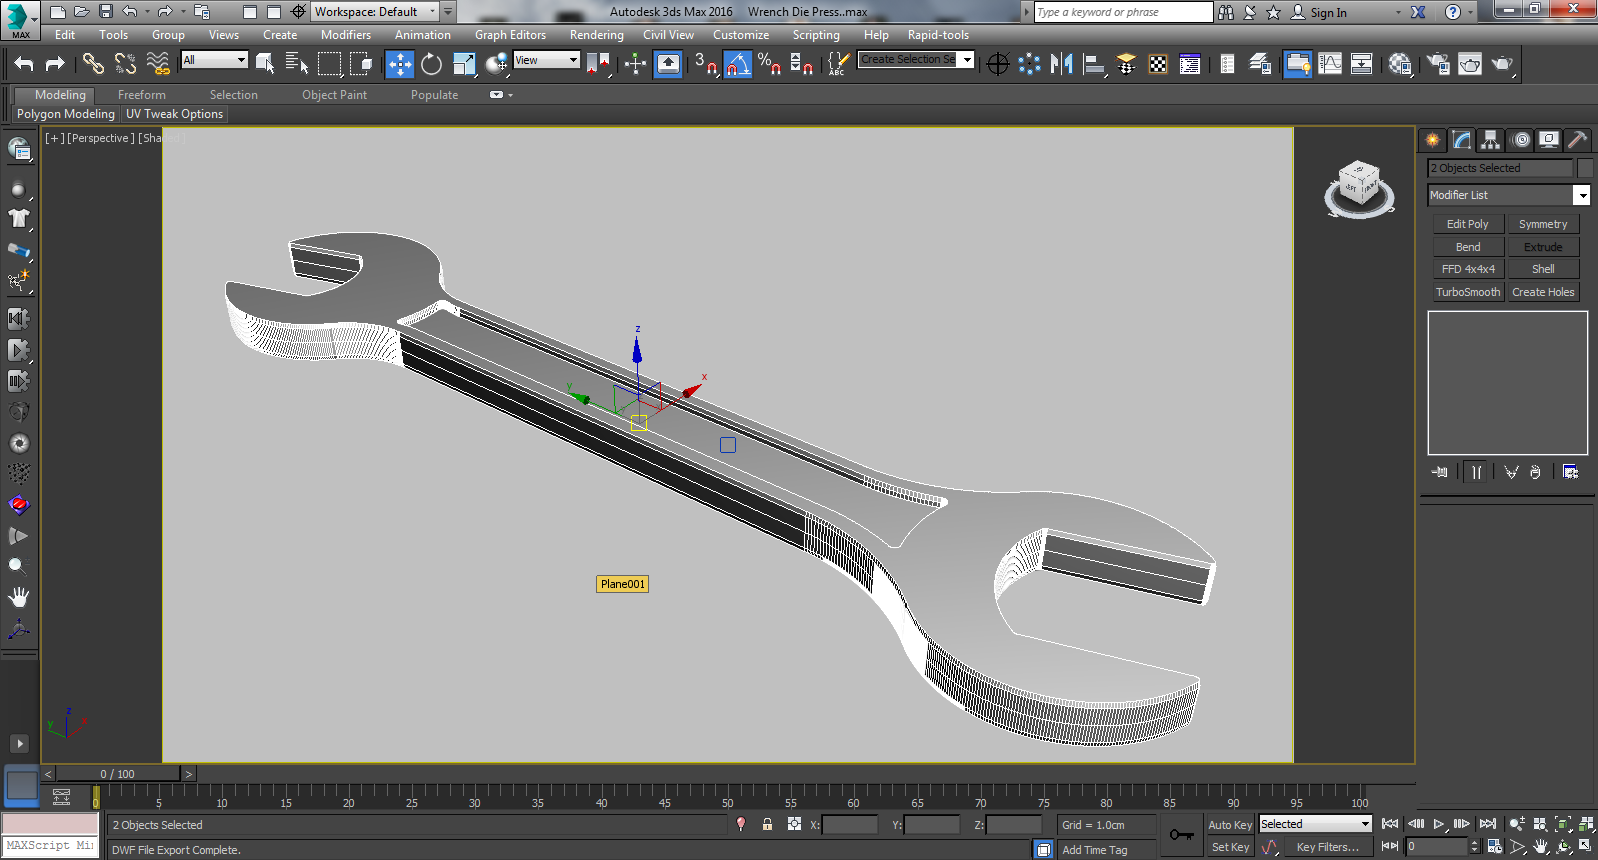Open the Modifiers menu

coord(346,35)
